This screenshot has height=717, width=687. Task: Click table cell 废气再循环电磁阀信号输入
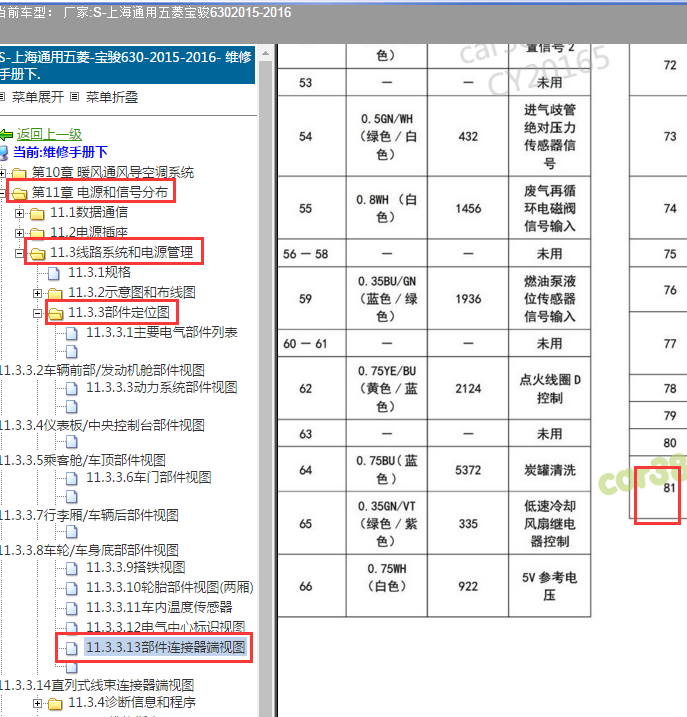tap(549, 208)
